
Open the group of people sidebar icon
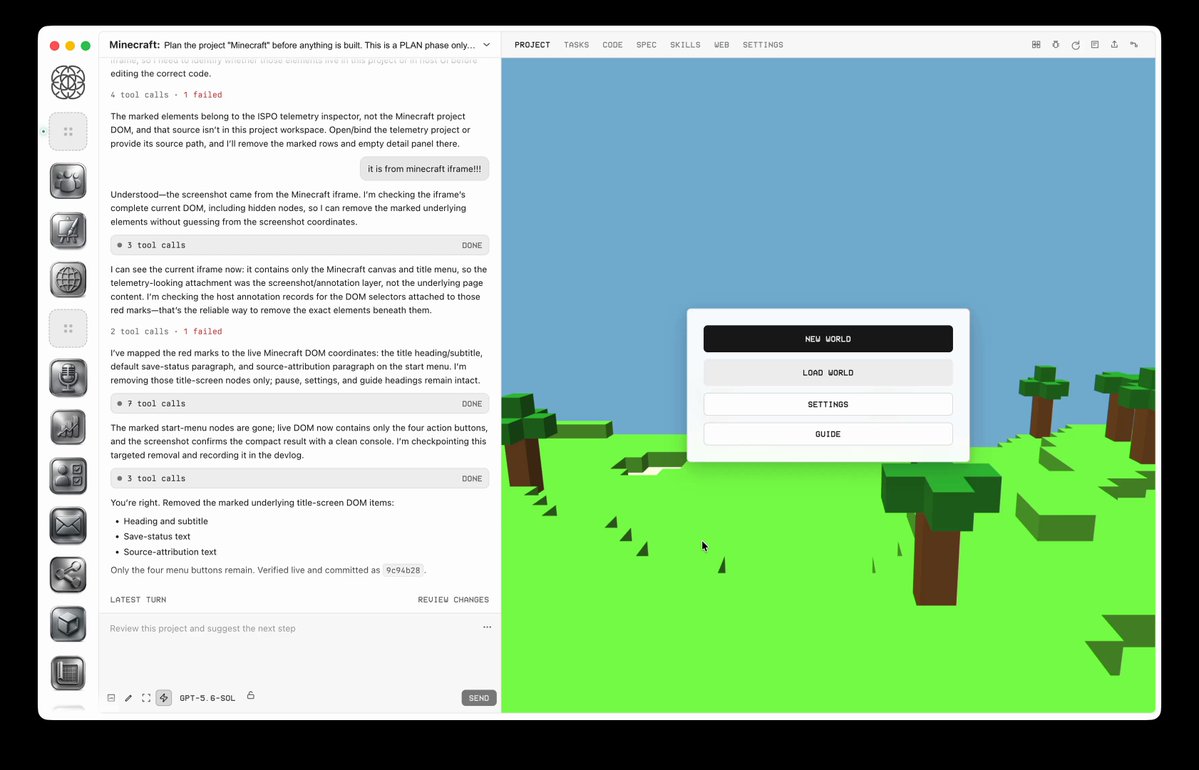(x=68, y=181)
